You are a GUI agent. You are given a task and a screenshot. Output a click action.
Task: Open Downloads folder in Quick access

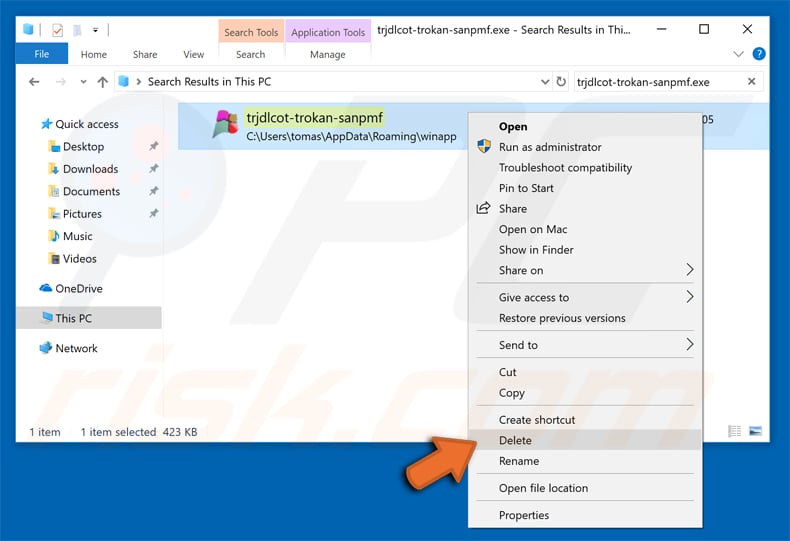tap(90, 169)
